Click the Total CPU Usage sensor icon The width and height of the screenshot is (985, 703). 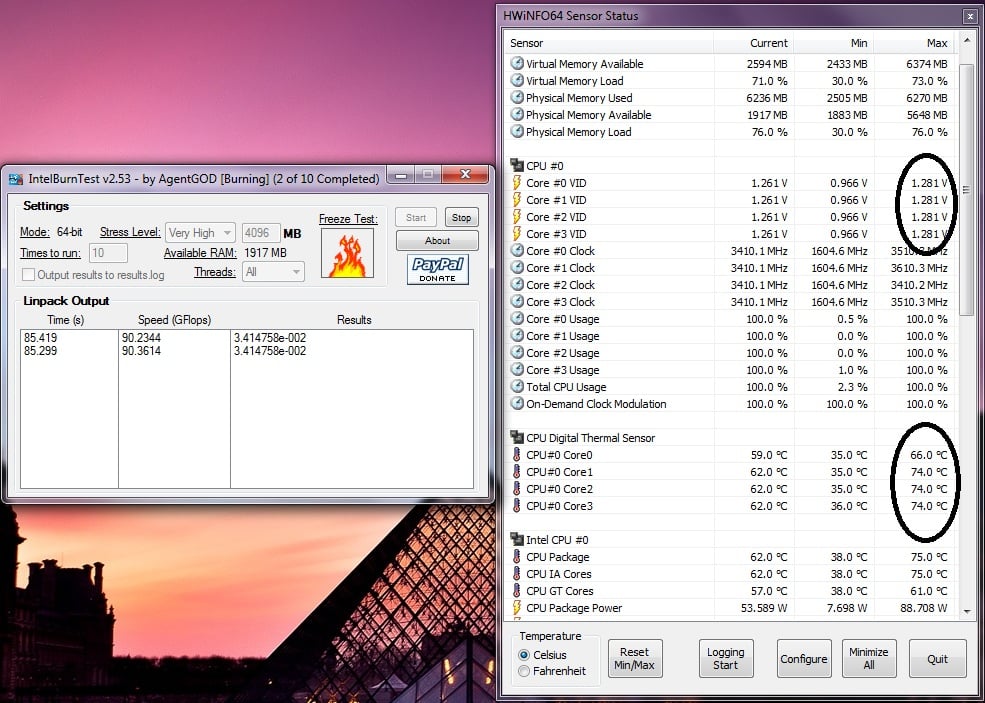[517, 386]
